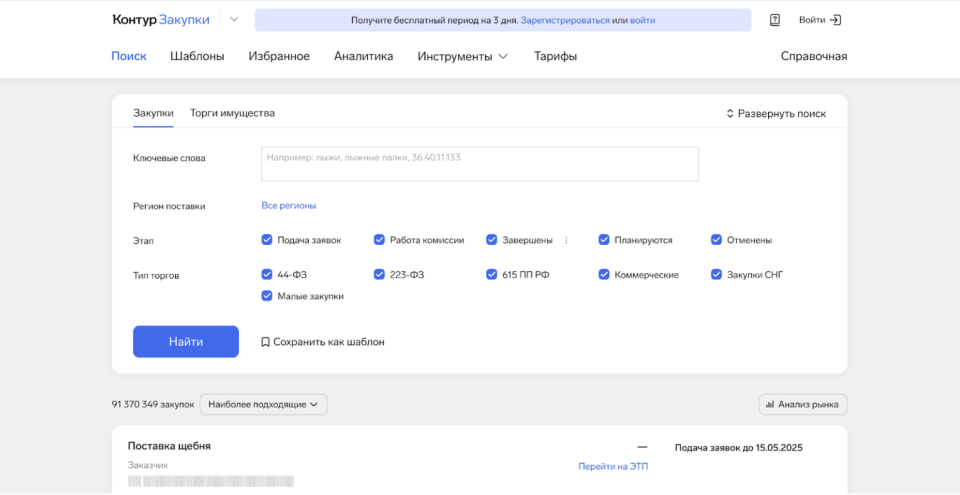Click the Войти login arrow icon
Image resolution: width=960 pixels, height=495 pixels.
click(x=836, y=20)
